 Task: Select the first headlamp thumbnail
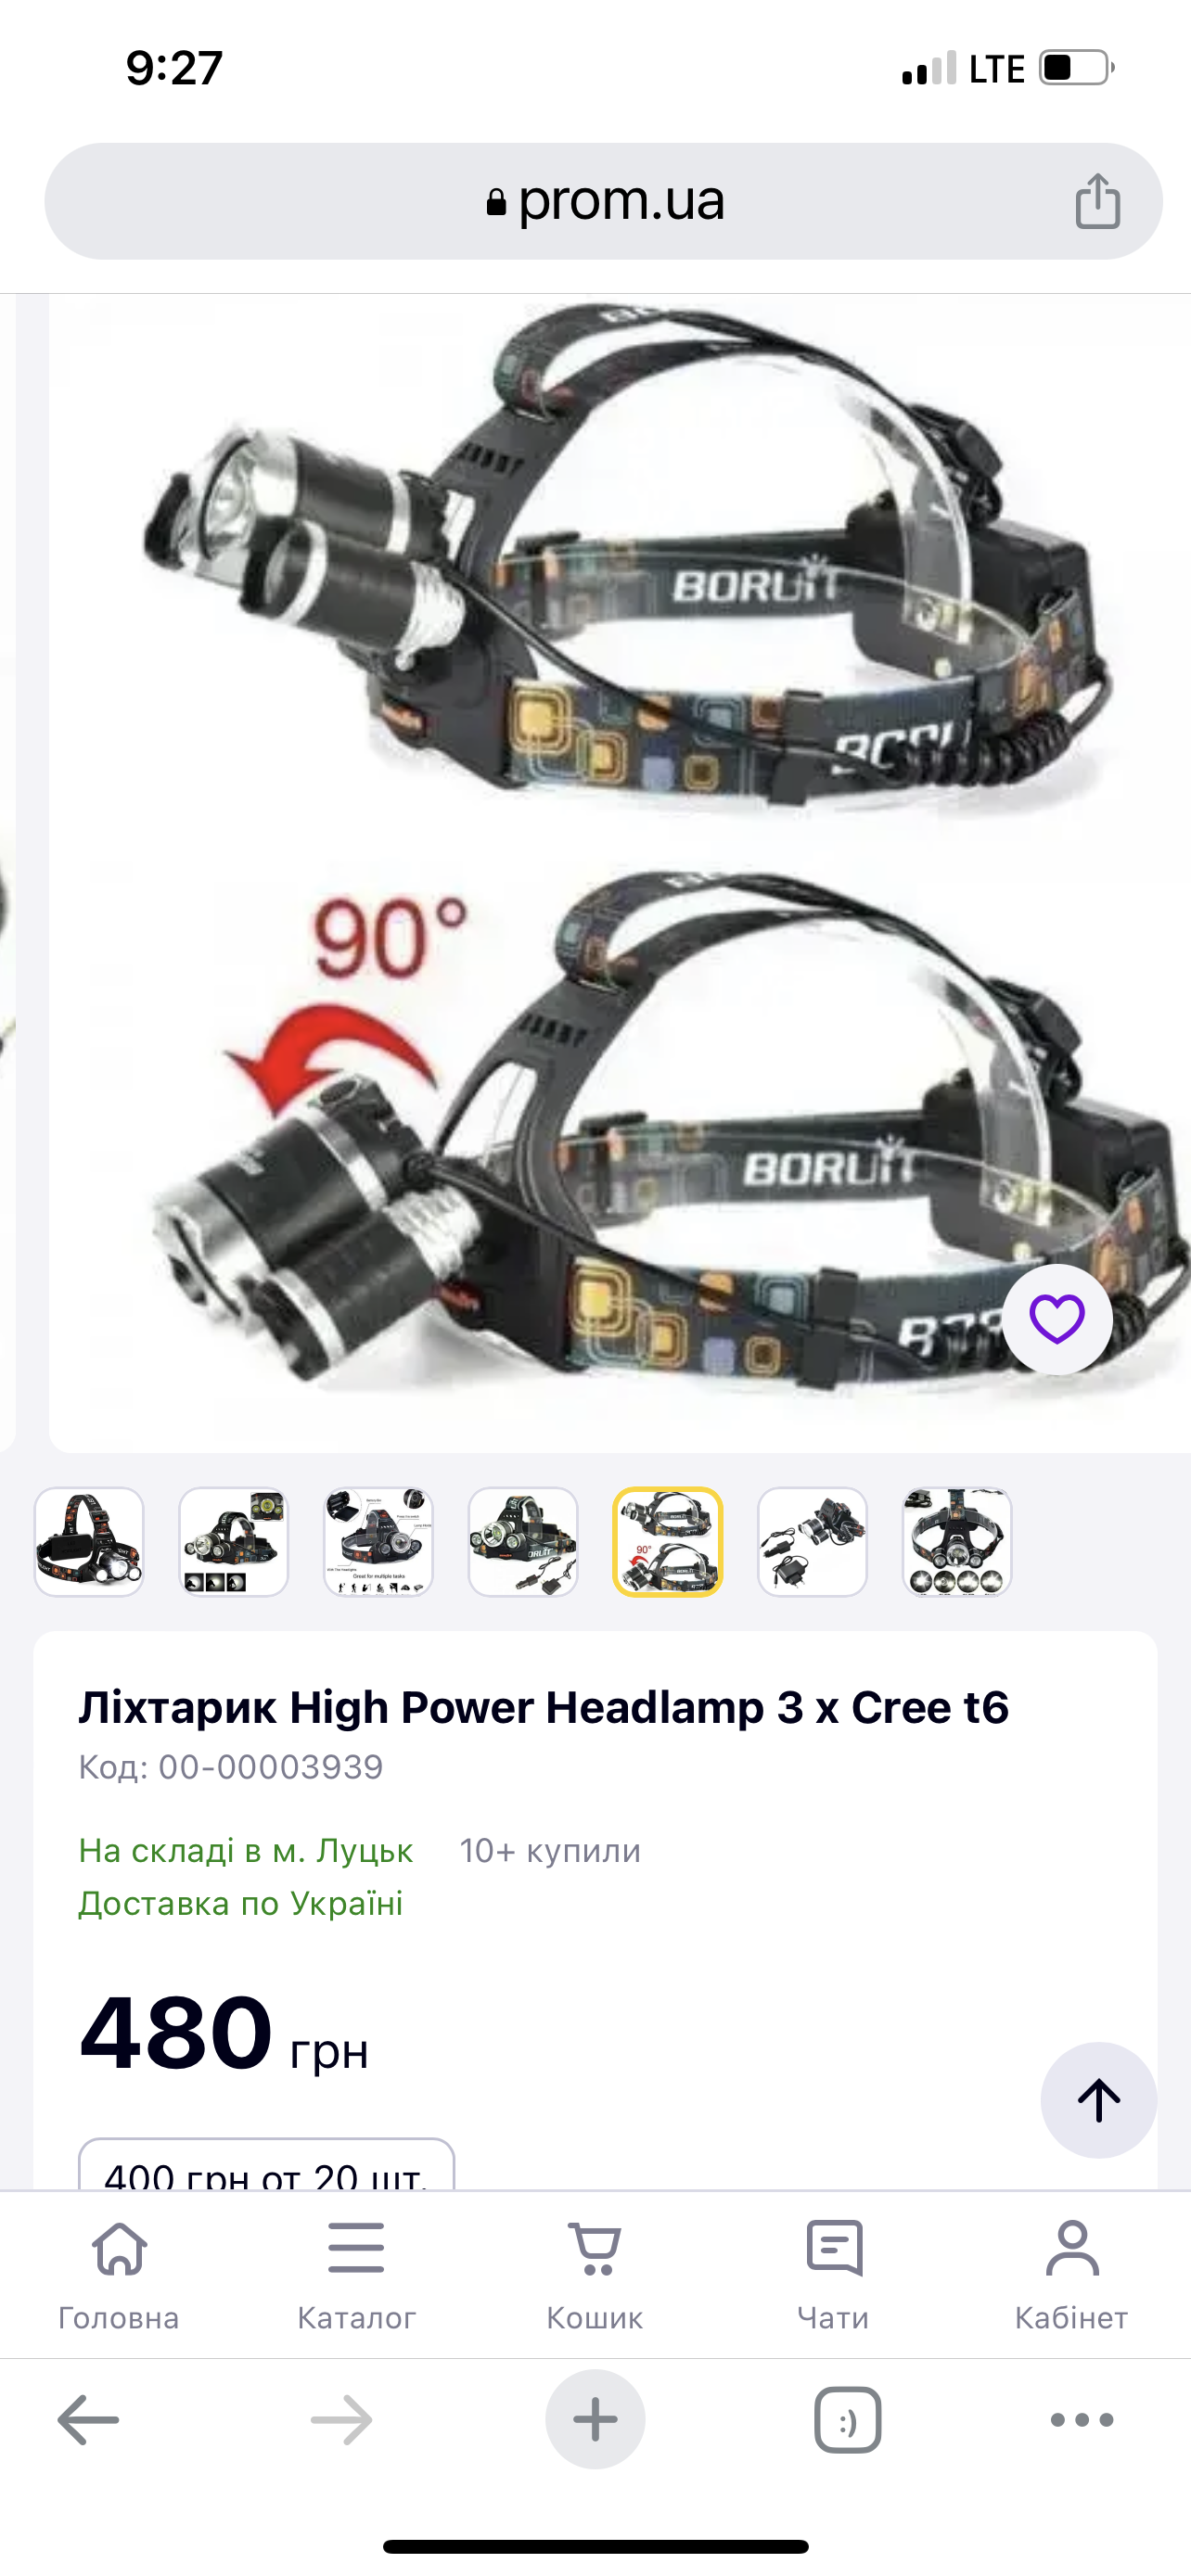point(89,1542)
